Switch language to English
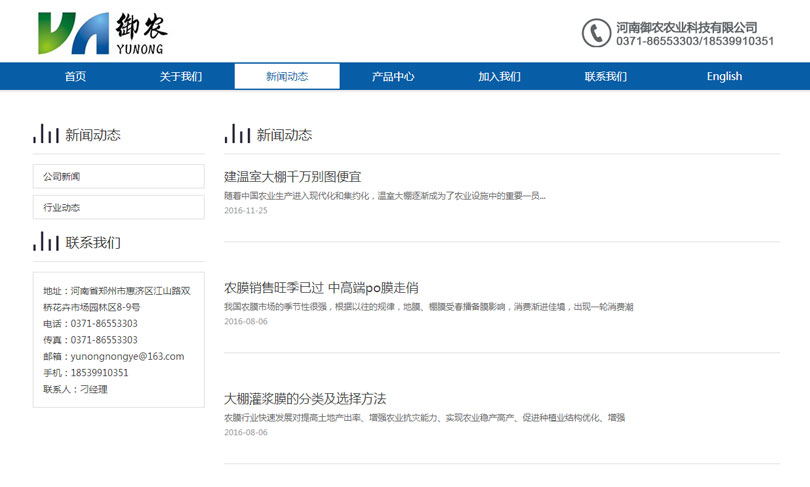Screen dimensions: 810x487 [724, 76]
